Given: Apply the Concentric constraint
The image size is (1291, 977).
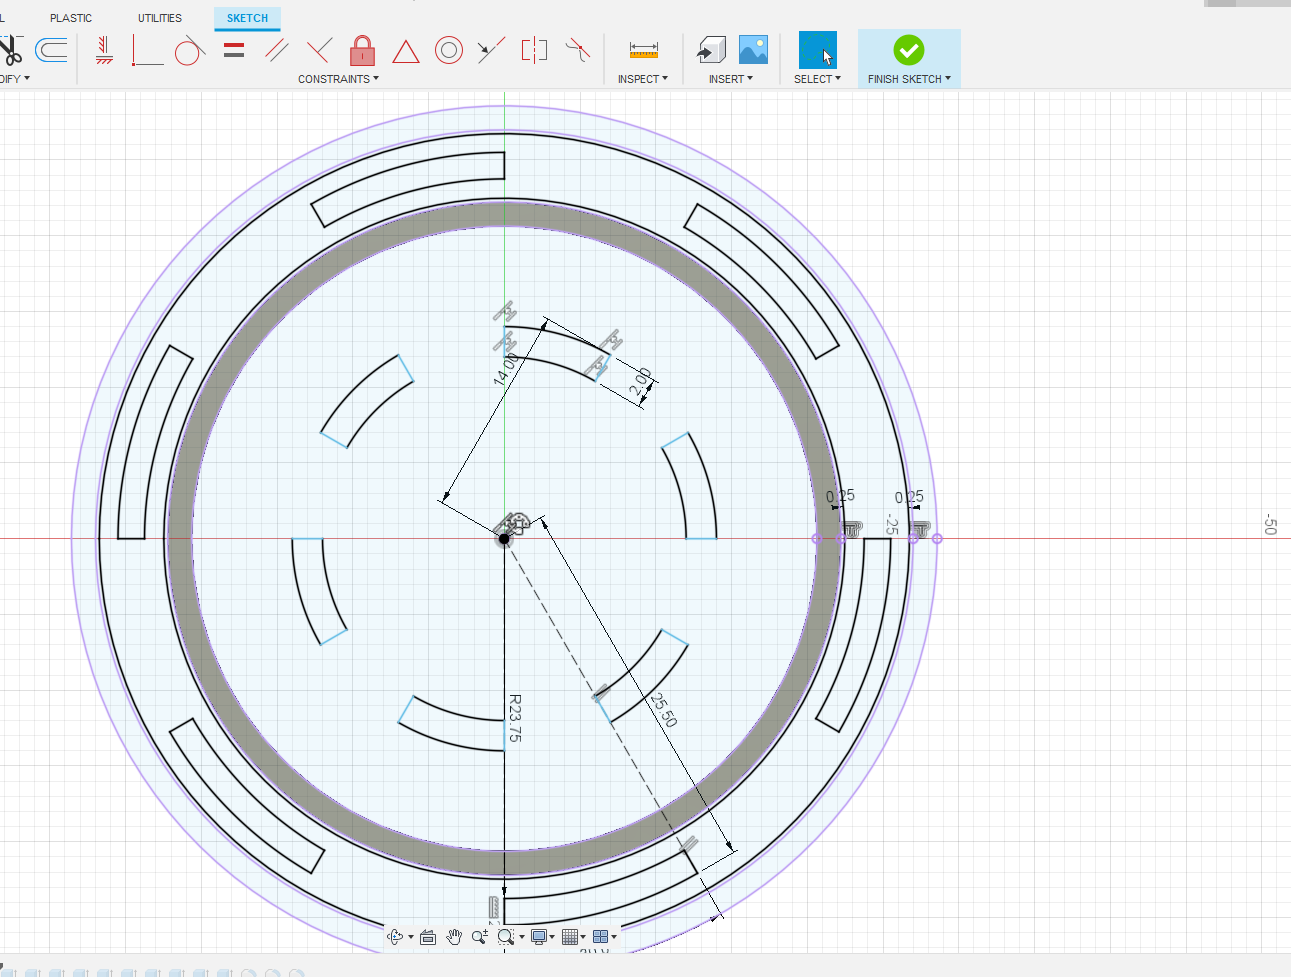Looking at the screenshot, I should [x=448, y=50].
